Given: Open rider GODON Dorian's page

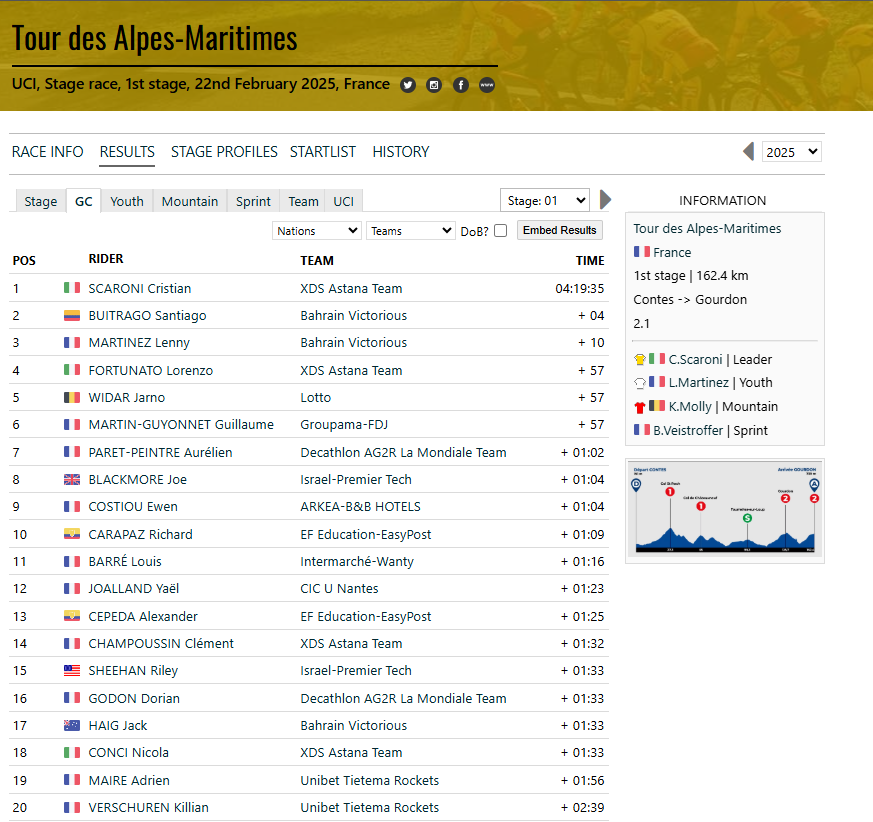Looking at the screenshot, I should 134,698.
